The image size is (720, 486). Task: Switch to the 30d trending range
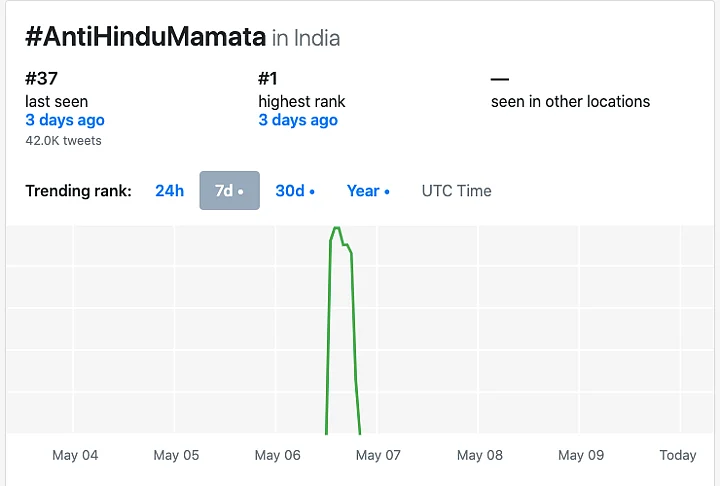coord(295,191)
